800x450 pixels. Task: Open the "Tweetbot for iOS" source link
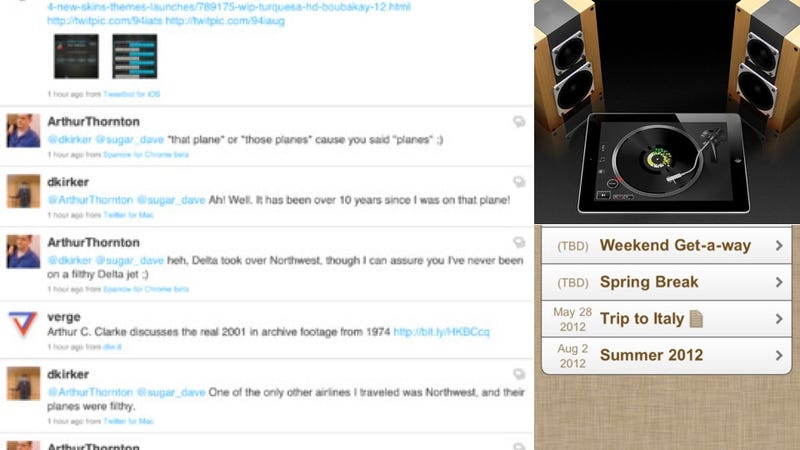[132, 94]
